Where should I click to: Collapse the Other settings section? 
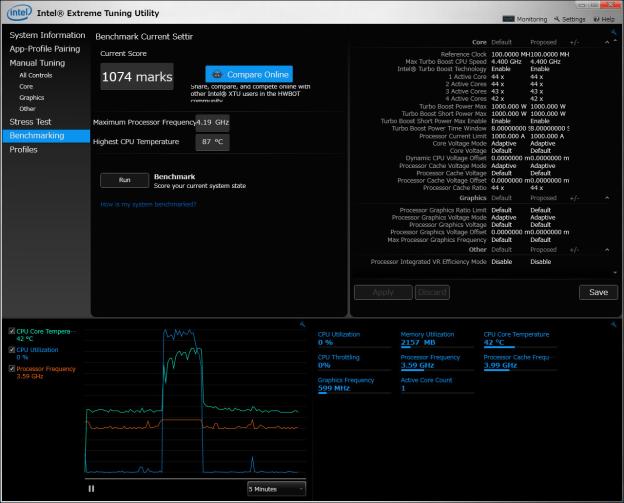[605, 249]
